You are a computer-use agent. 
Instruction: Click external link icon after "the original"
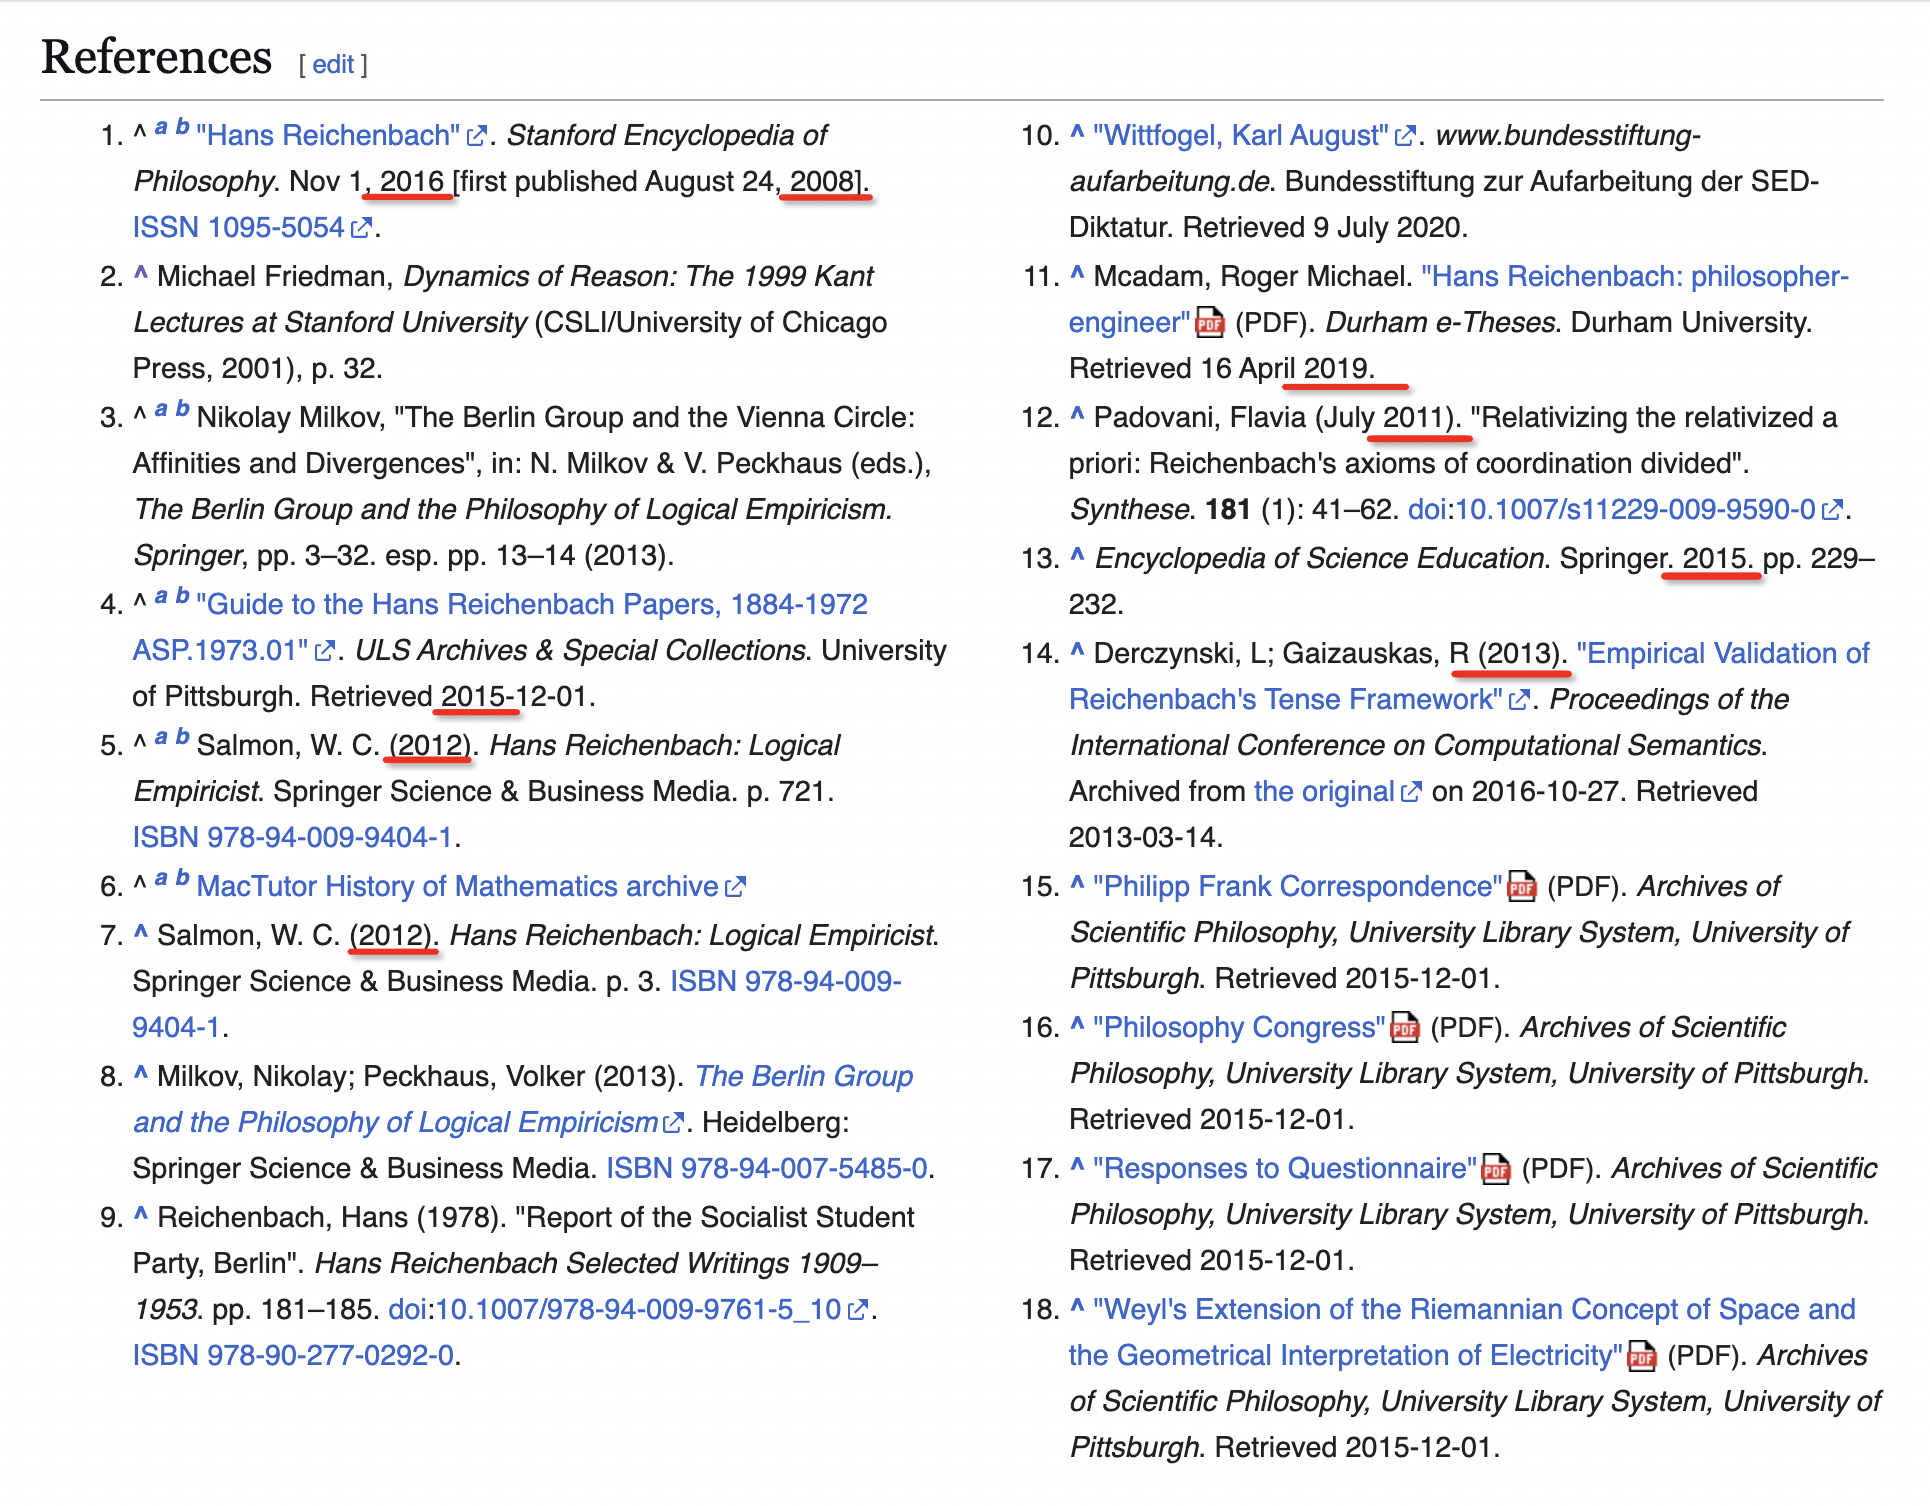[1411, 792]
